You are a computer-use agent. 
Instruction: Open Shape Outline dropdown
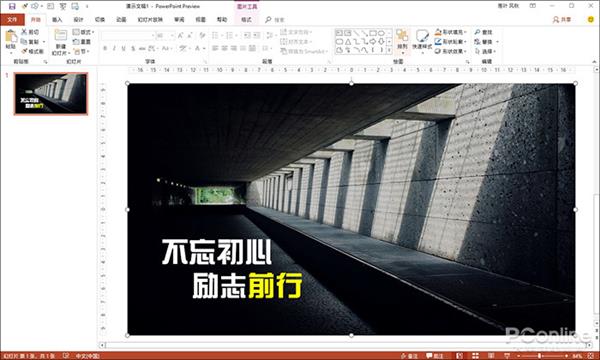click(x=451, y=42)
